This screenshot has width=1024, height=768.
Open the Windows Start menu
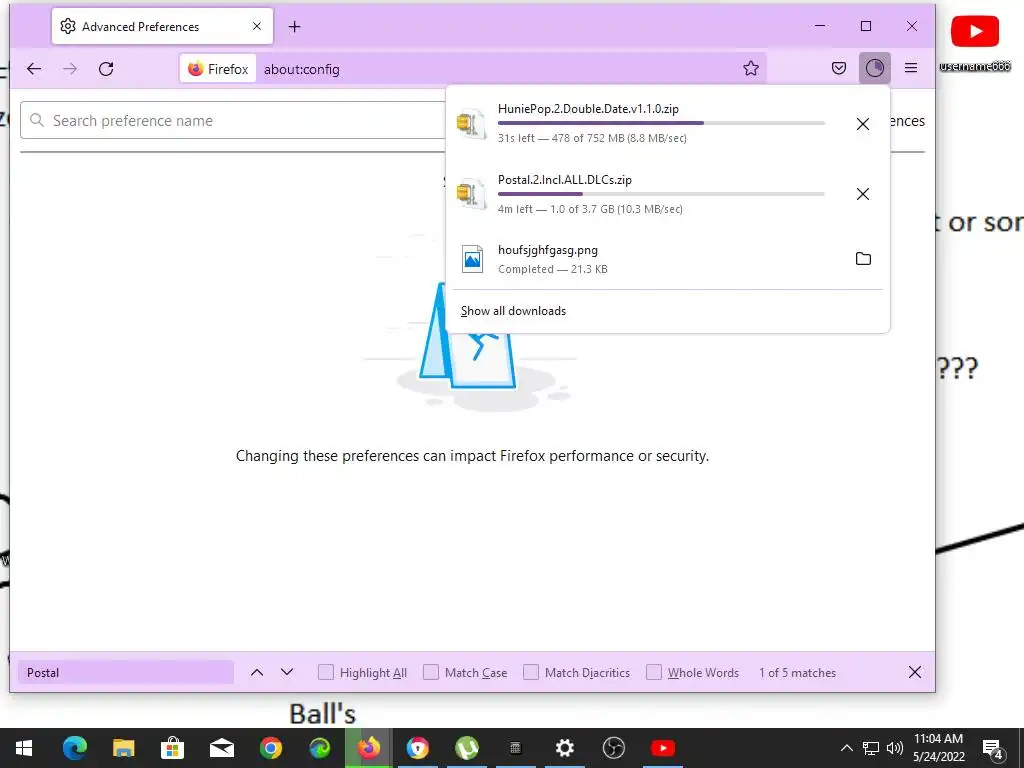(24, 748)
